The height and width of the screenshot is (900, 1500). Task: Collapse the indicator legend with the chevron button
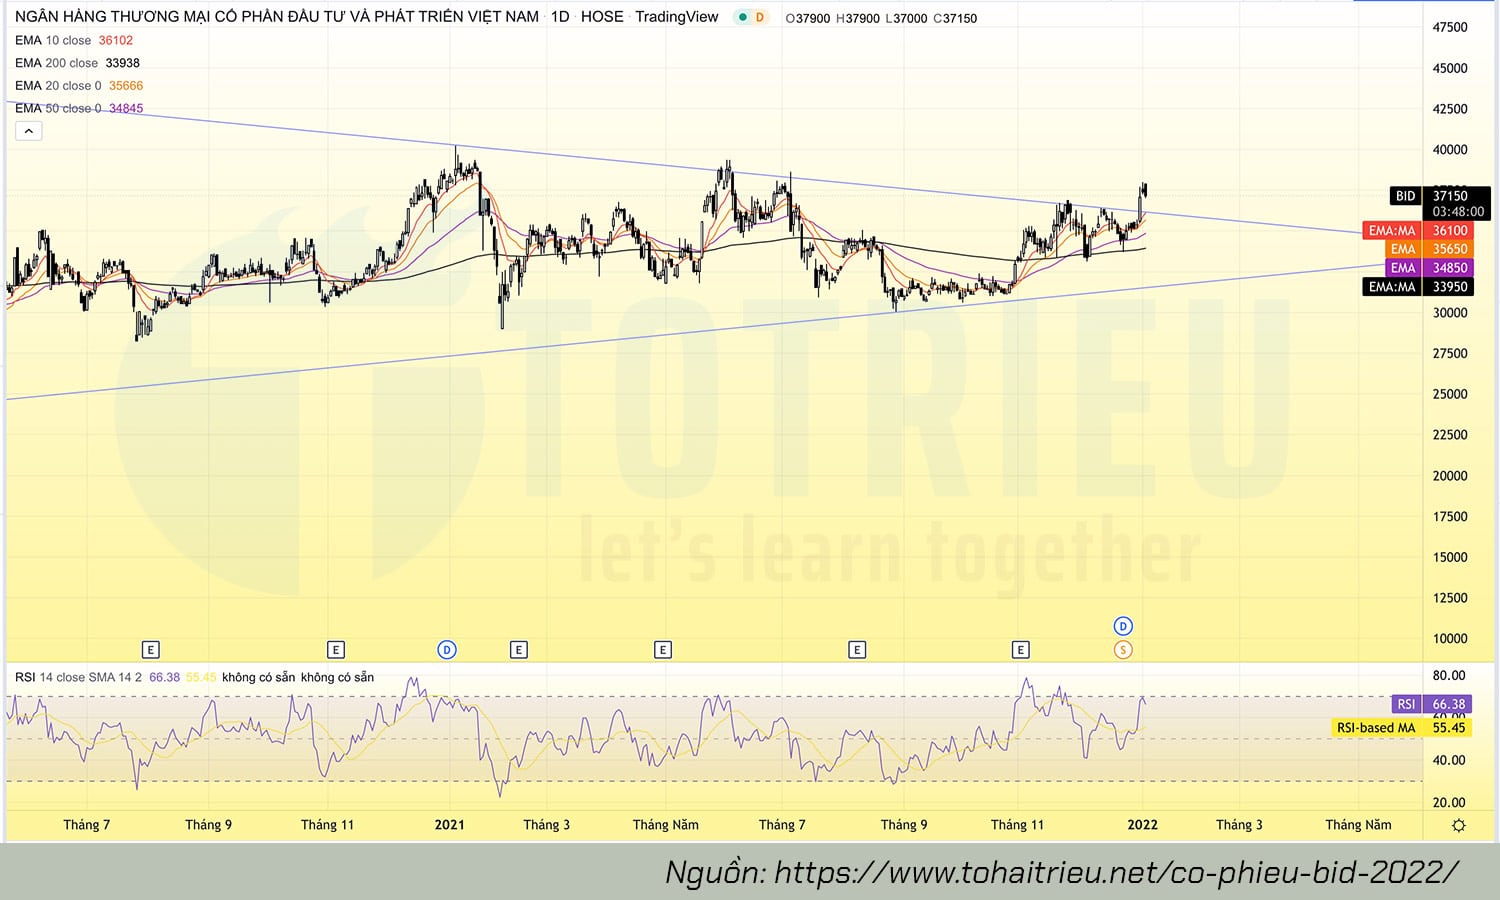tap(29, 131)
